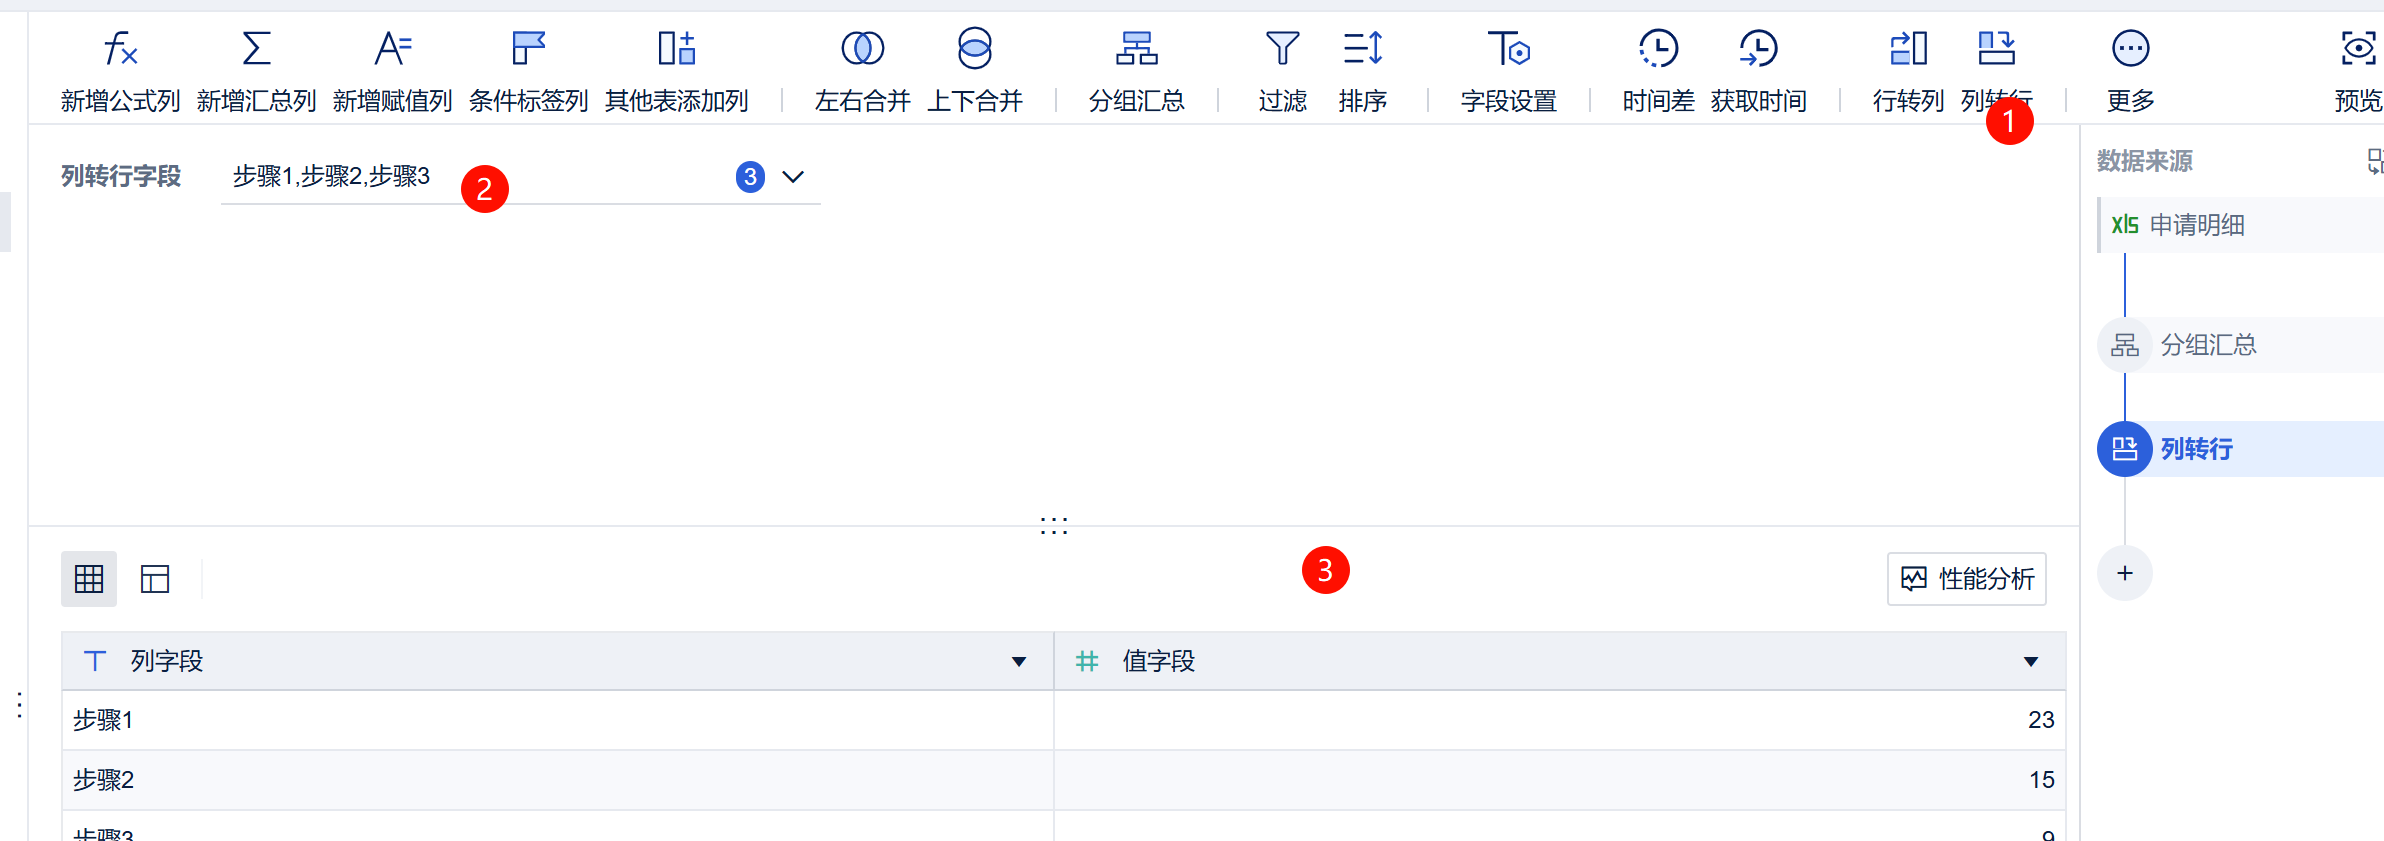Switch to grid table view
The height and width of the screenshot is (841, 2384).
point(89,579)
